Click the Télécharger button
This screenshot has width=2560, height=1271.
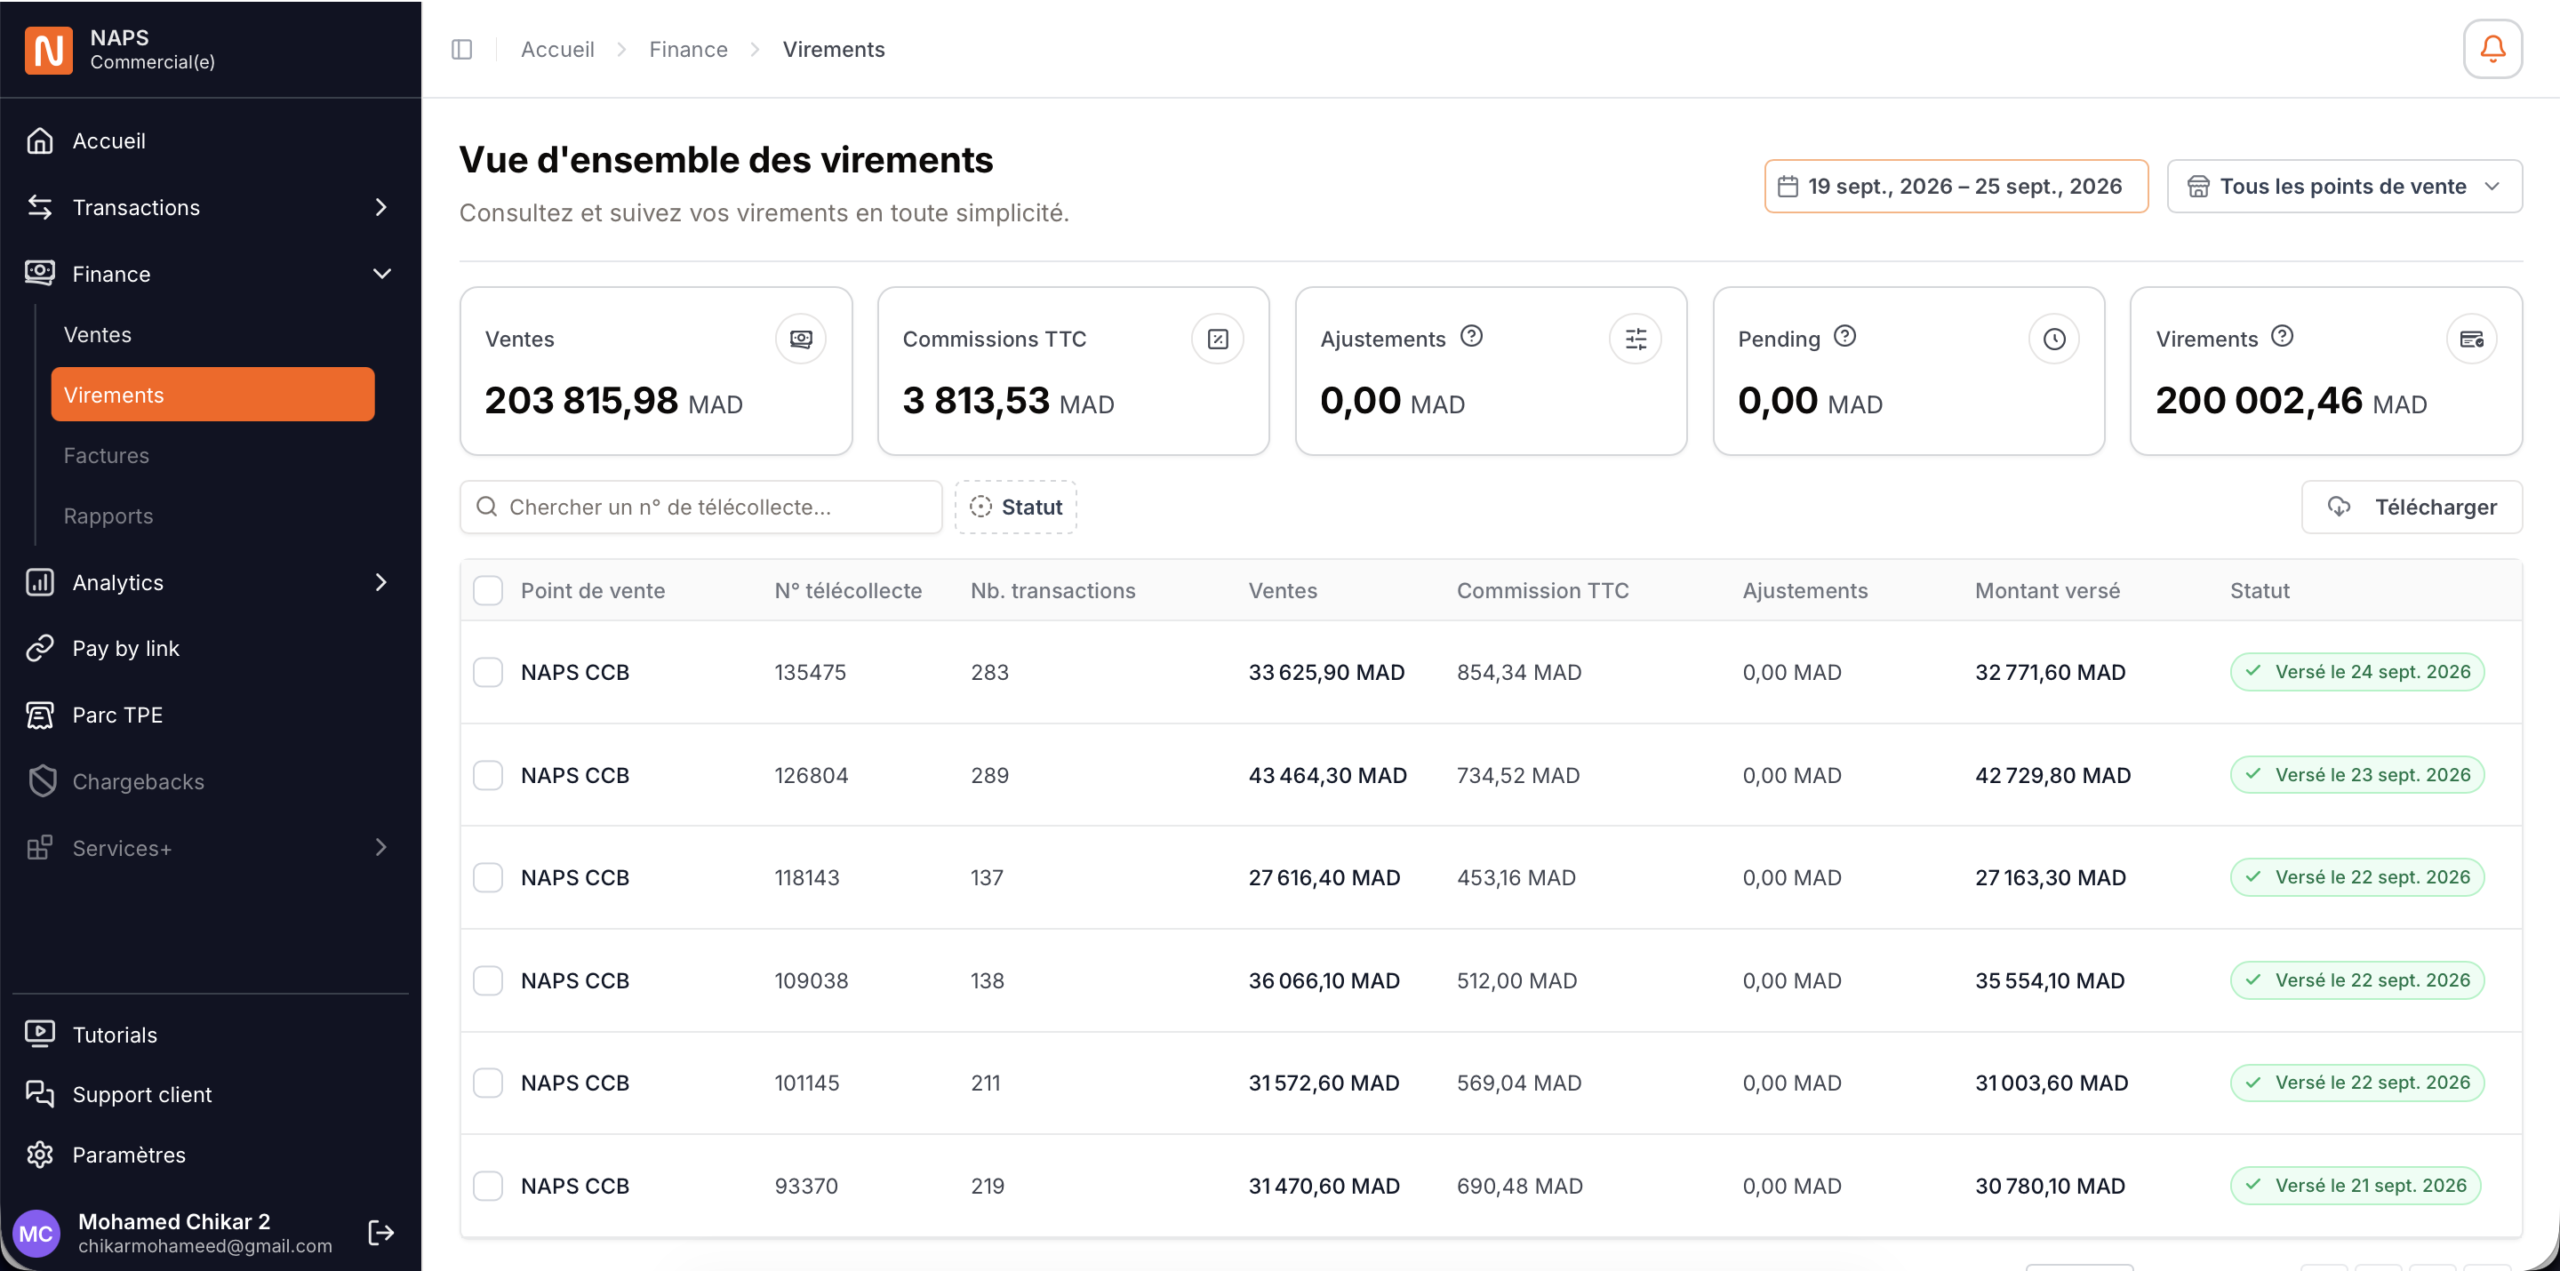pyautogui.click(x=2412, y=507)
